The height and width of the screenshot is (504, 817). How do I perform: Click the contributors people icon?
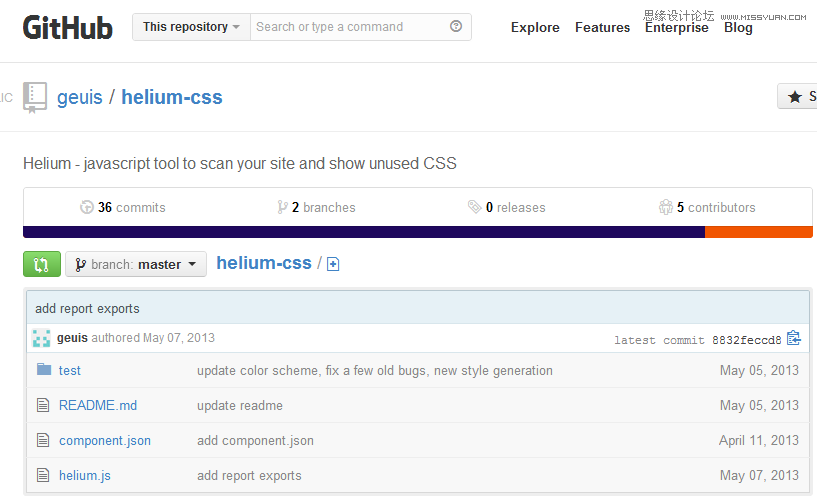pos(665,207)
